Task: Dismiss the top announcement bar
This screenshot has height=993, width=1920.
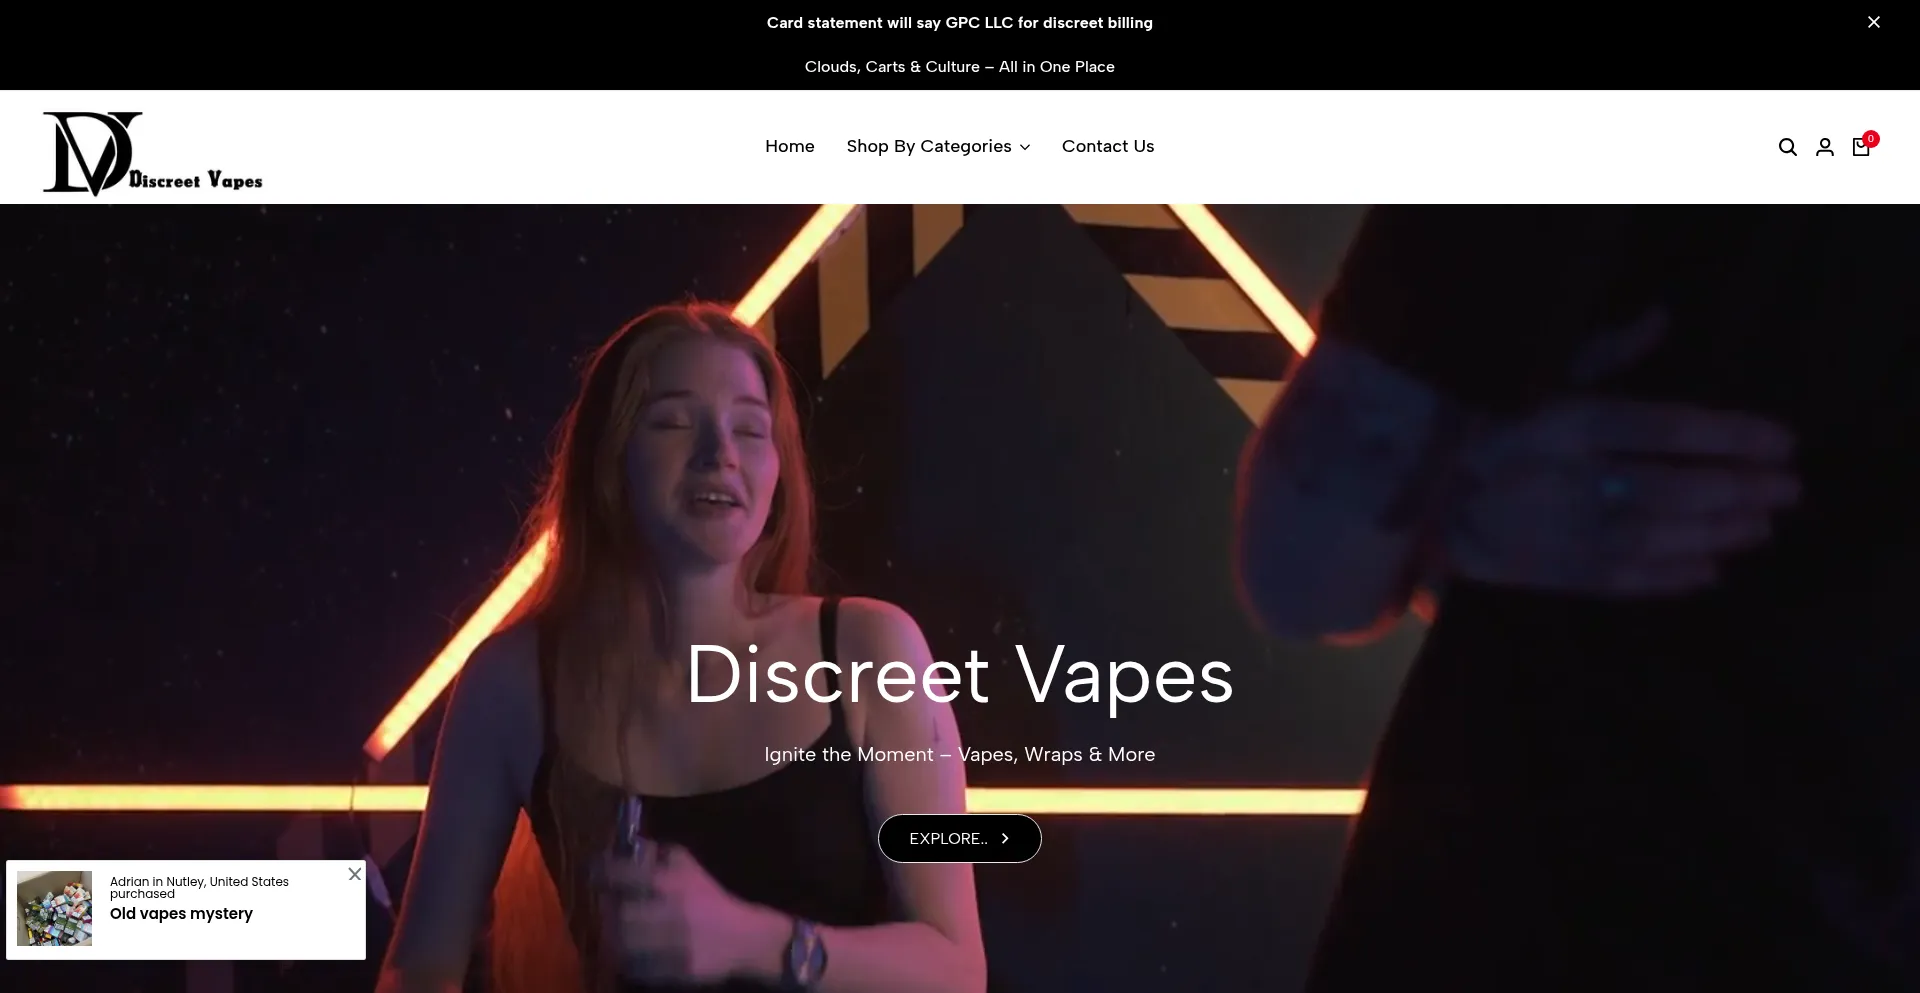Action: pos(1873,22)
